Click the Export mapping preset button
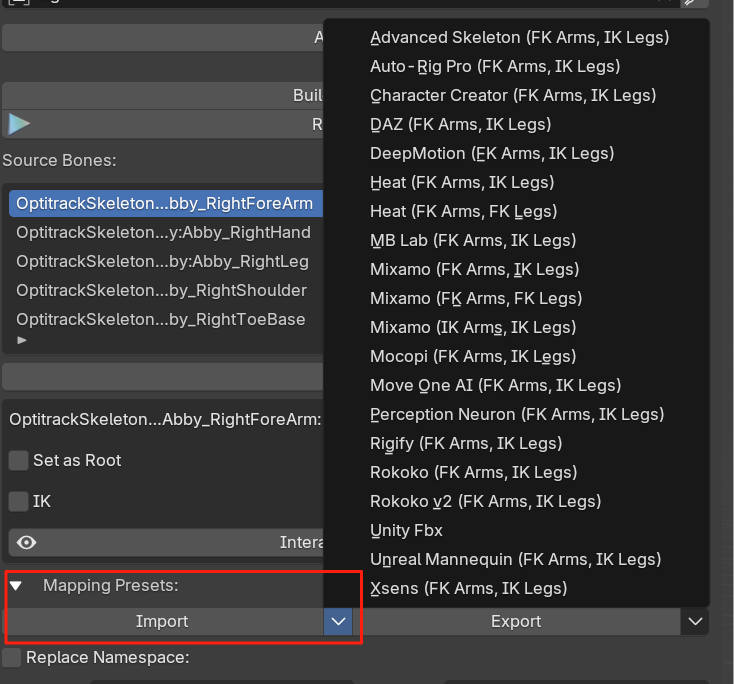This screenshot has width=734, height=684. point(516,622)
